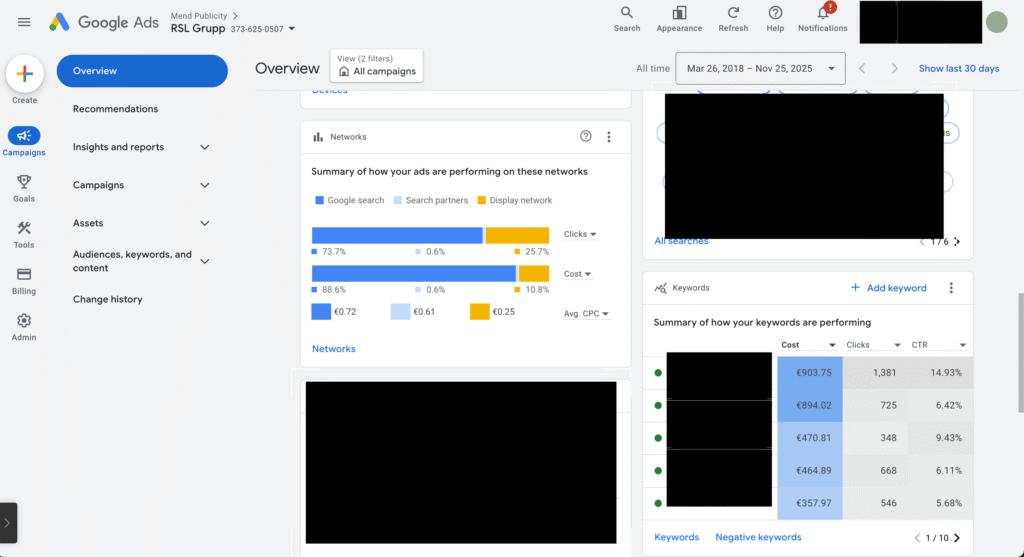
Task: Open Keywords card three-dot menu
Action: coord(951,288)
